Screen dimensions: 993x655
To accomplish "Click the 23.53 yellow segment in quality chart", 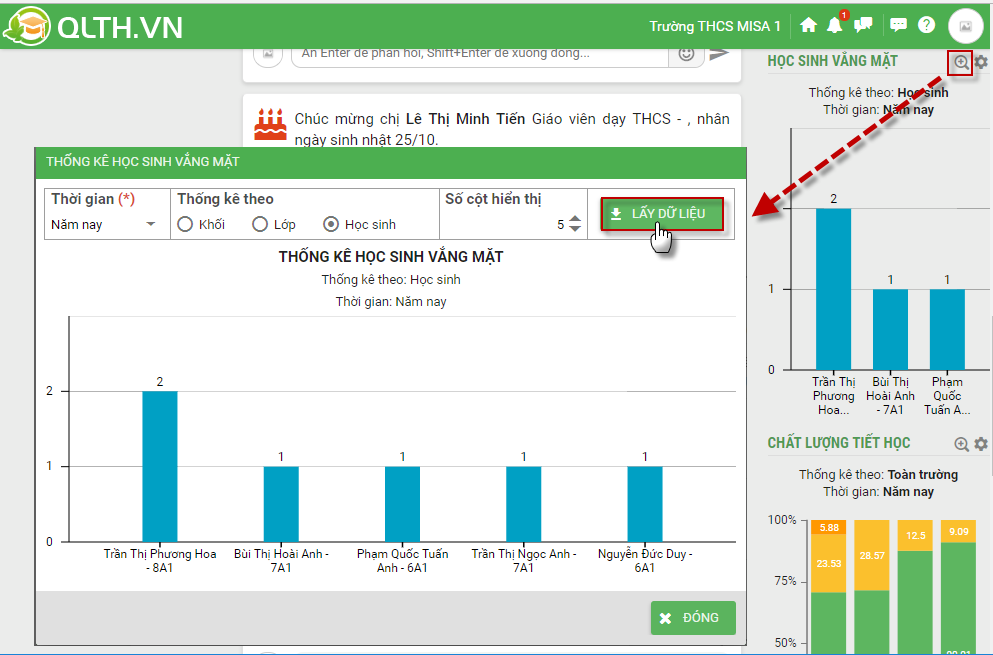I will pyautogui.click(x=828, y=564).
